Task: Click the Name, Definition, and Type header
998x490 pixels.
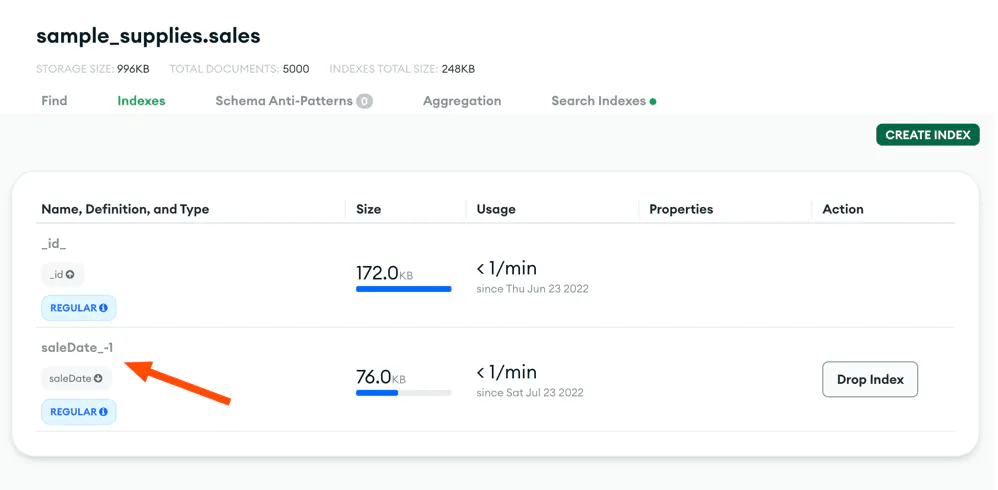Action: [x=125, y=209]
